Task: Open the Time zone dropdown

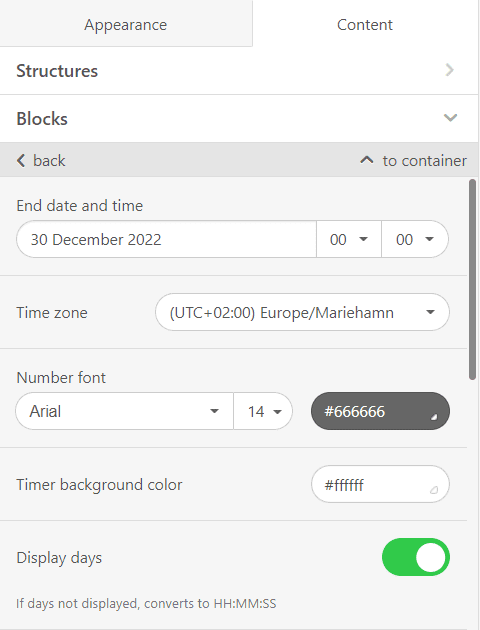Action: pyautogui.click(x=302, y=312)
